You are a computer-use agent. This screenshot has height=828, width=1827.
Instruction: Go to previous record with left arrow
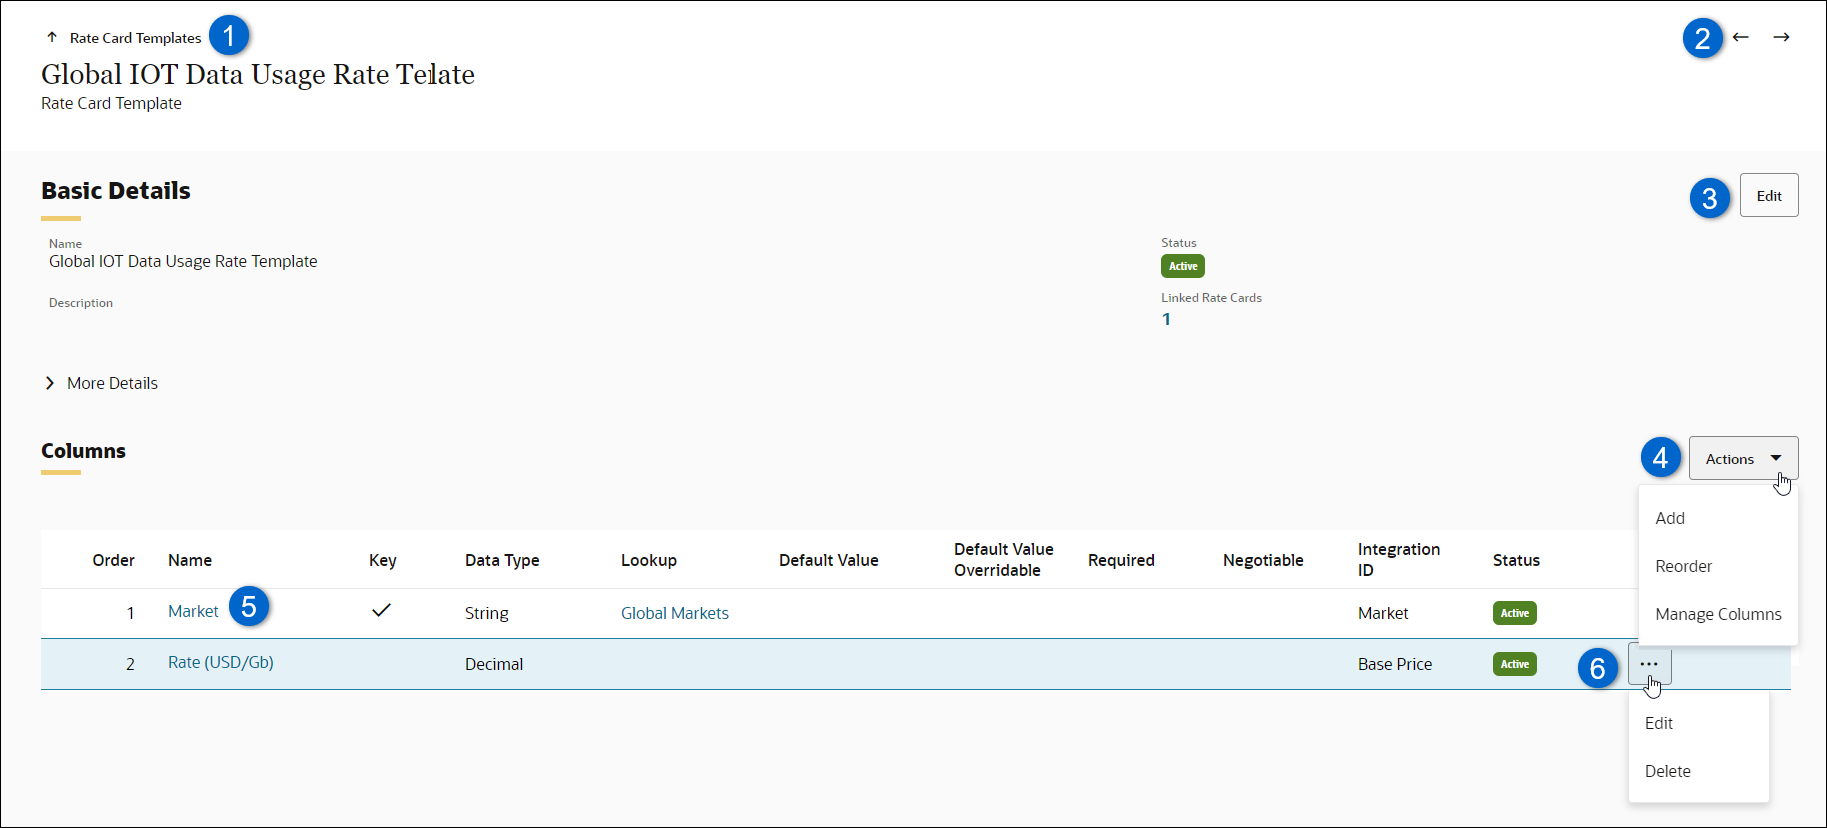[1741, 37]
